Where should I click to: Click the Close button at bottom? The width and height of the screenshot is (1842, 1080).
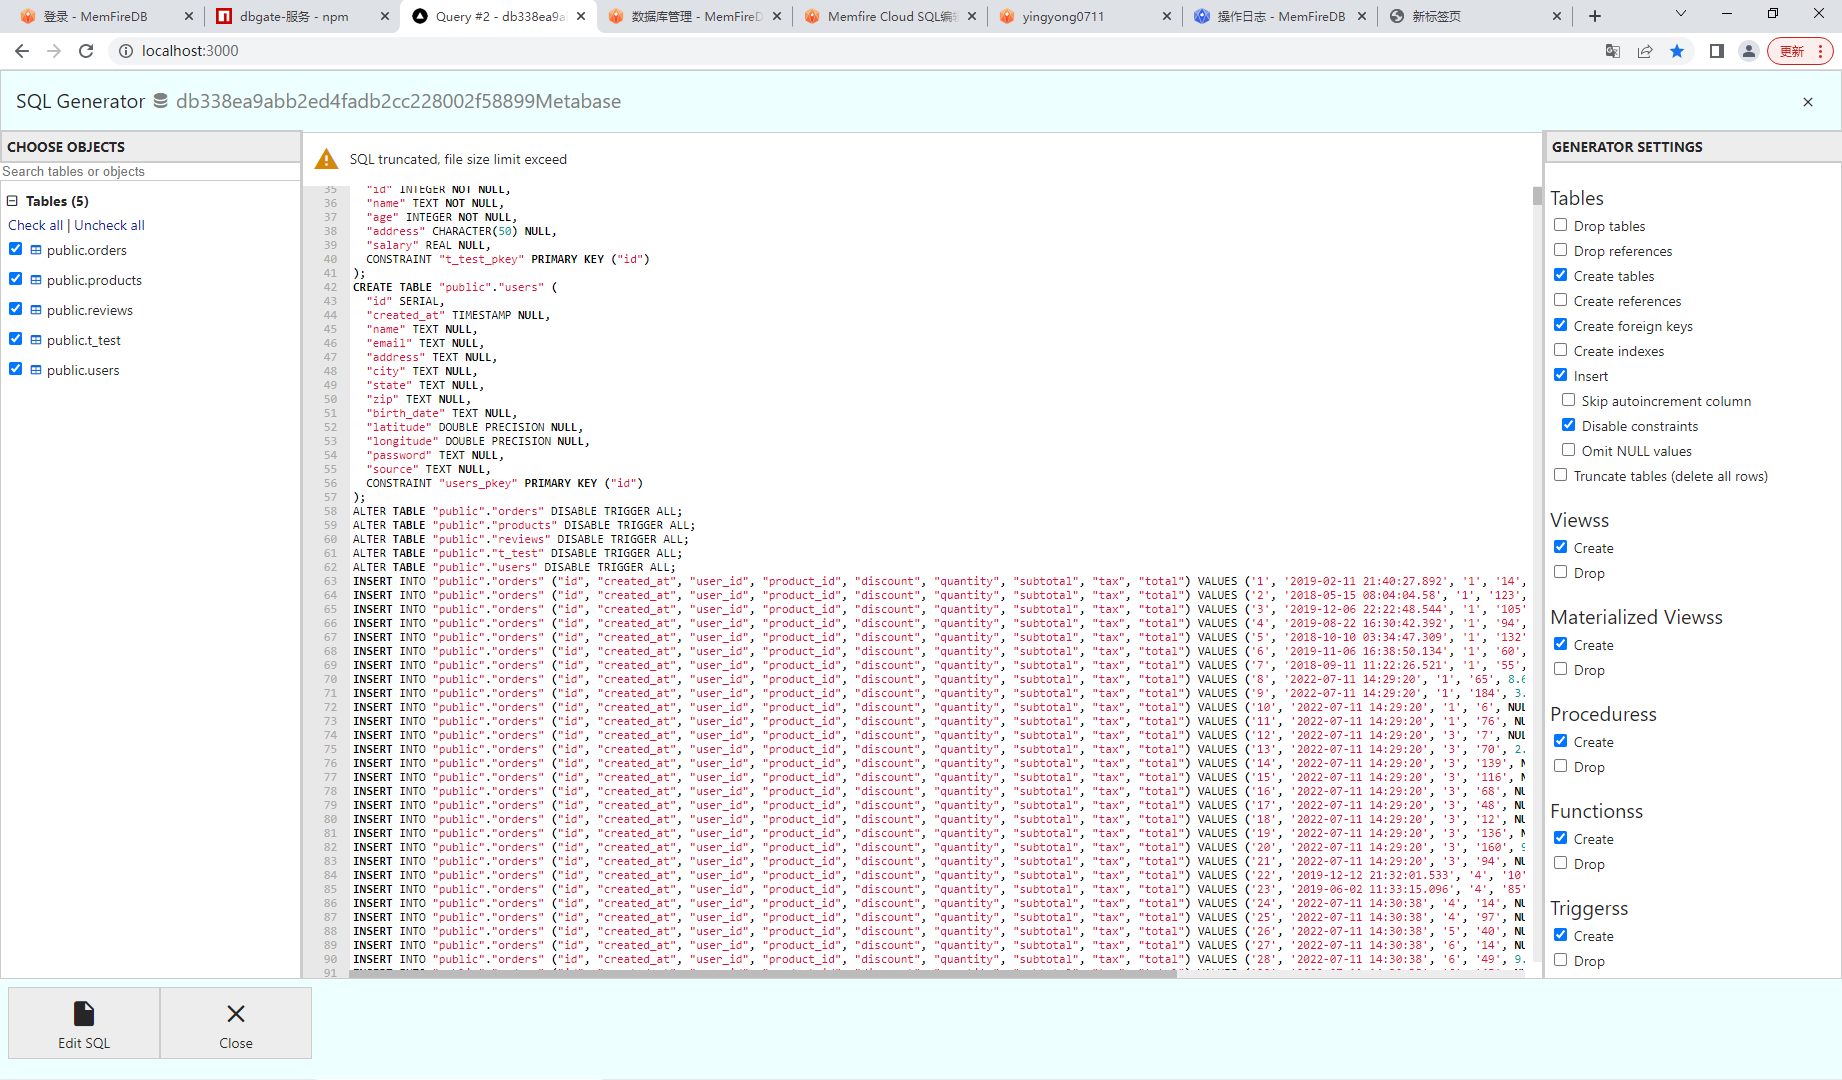tap(236, 1023)
